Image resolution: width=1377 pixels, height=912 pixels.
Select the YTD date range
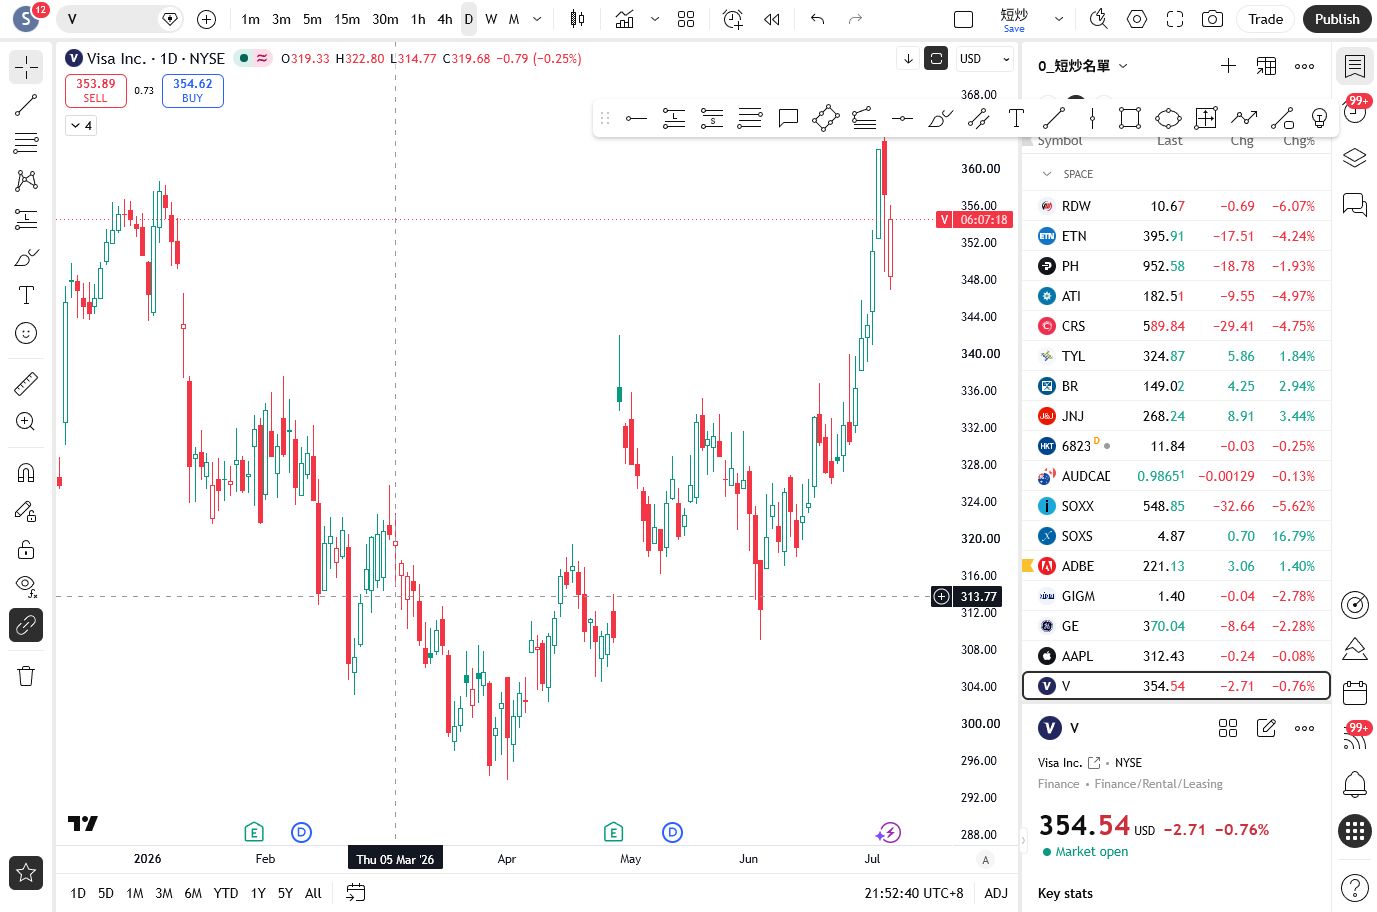pos(226,893)
